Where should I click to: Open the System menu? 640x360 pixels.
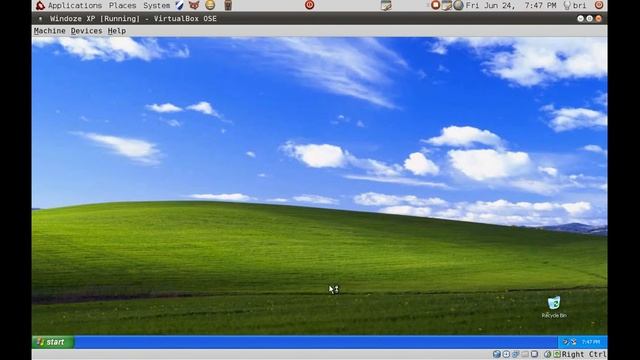click(x=157, y=5)
